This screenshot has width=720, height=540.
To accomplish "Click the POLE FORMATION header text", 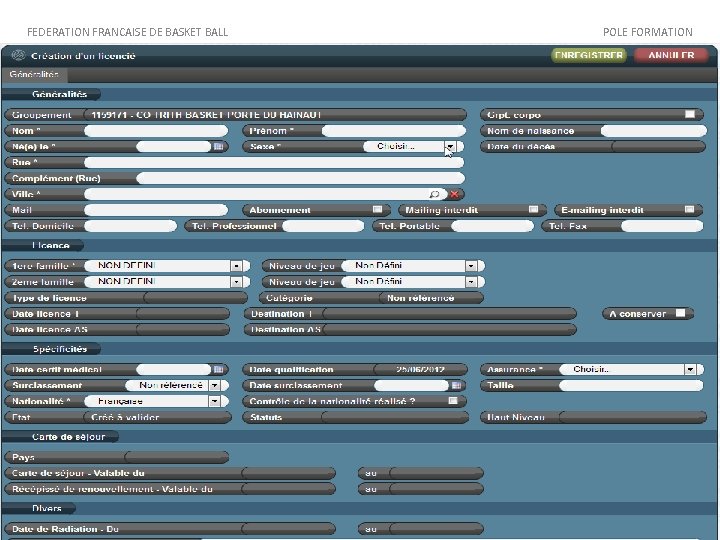I will tap(647, 32).
